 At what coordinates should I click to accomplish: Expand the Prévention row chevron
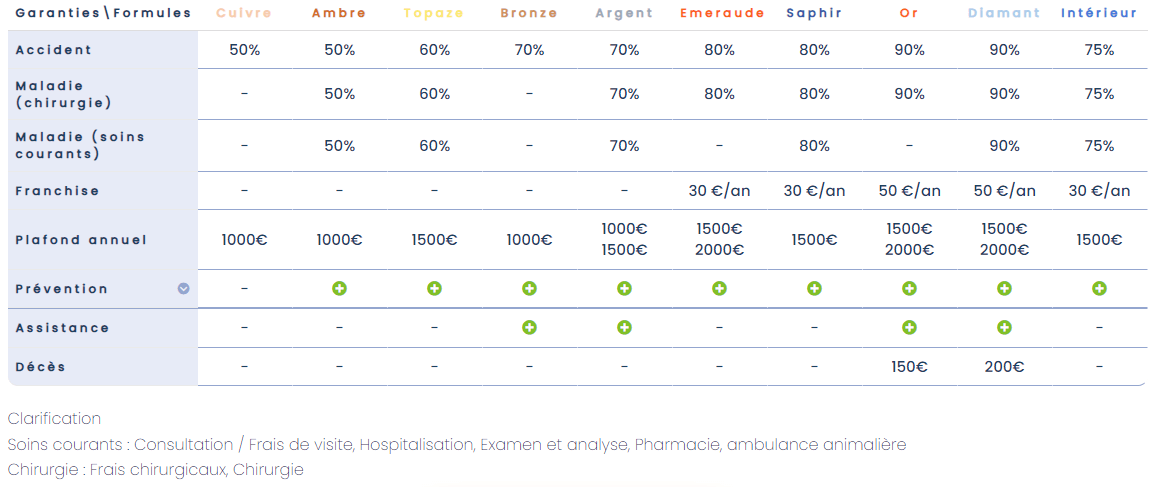183,289
